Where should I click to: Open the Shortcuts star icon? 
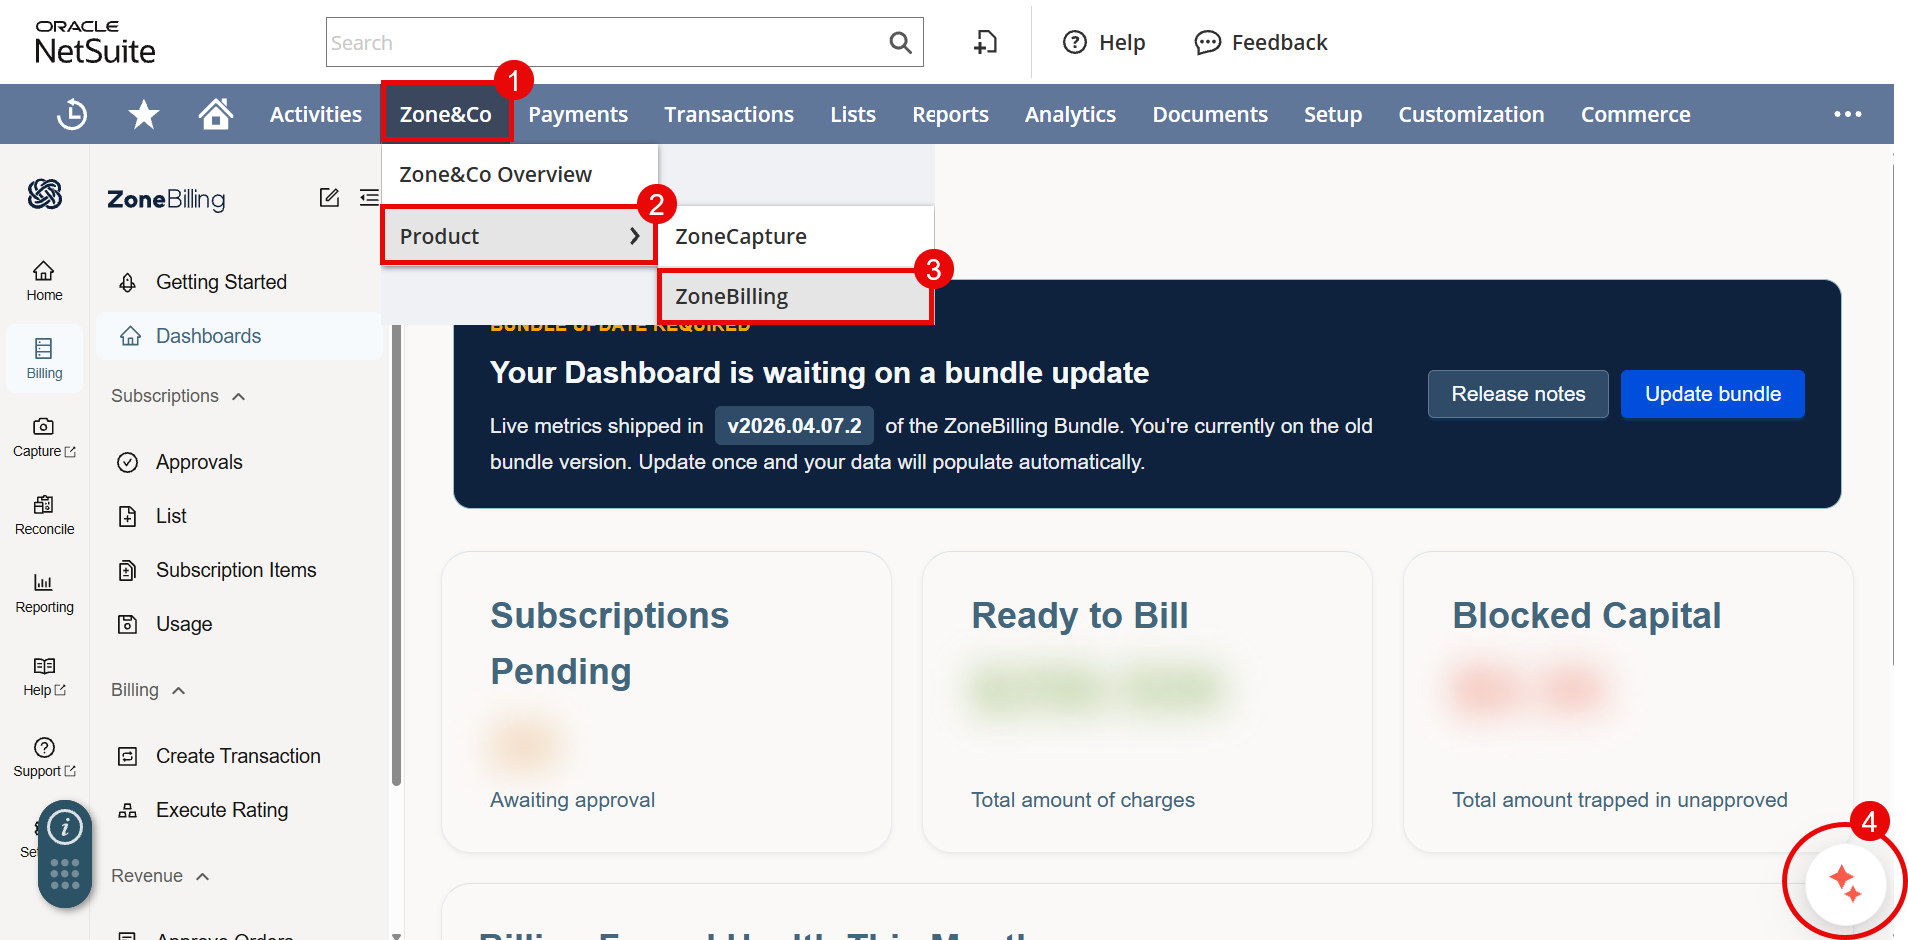144,114
